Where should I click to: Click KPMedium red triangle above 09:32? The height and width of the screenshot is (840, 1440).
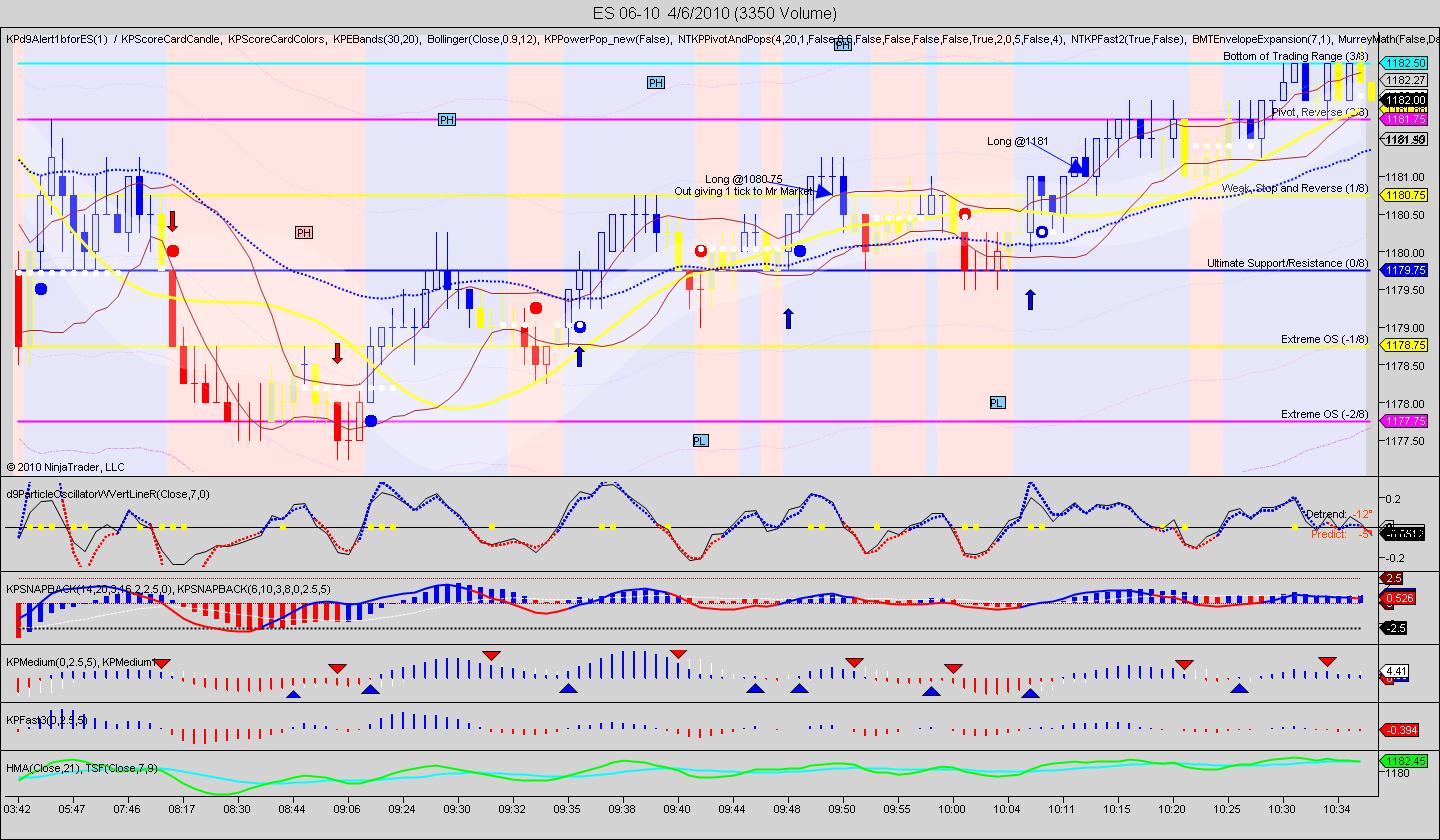(x=491, y=655)
